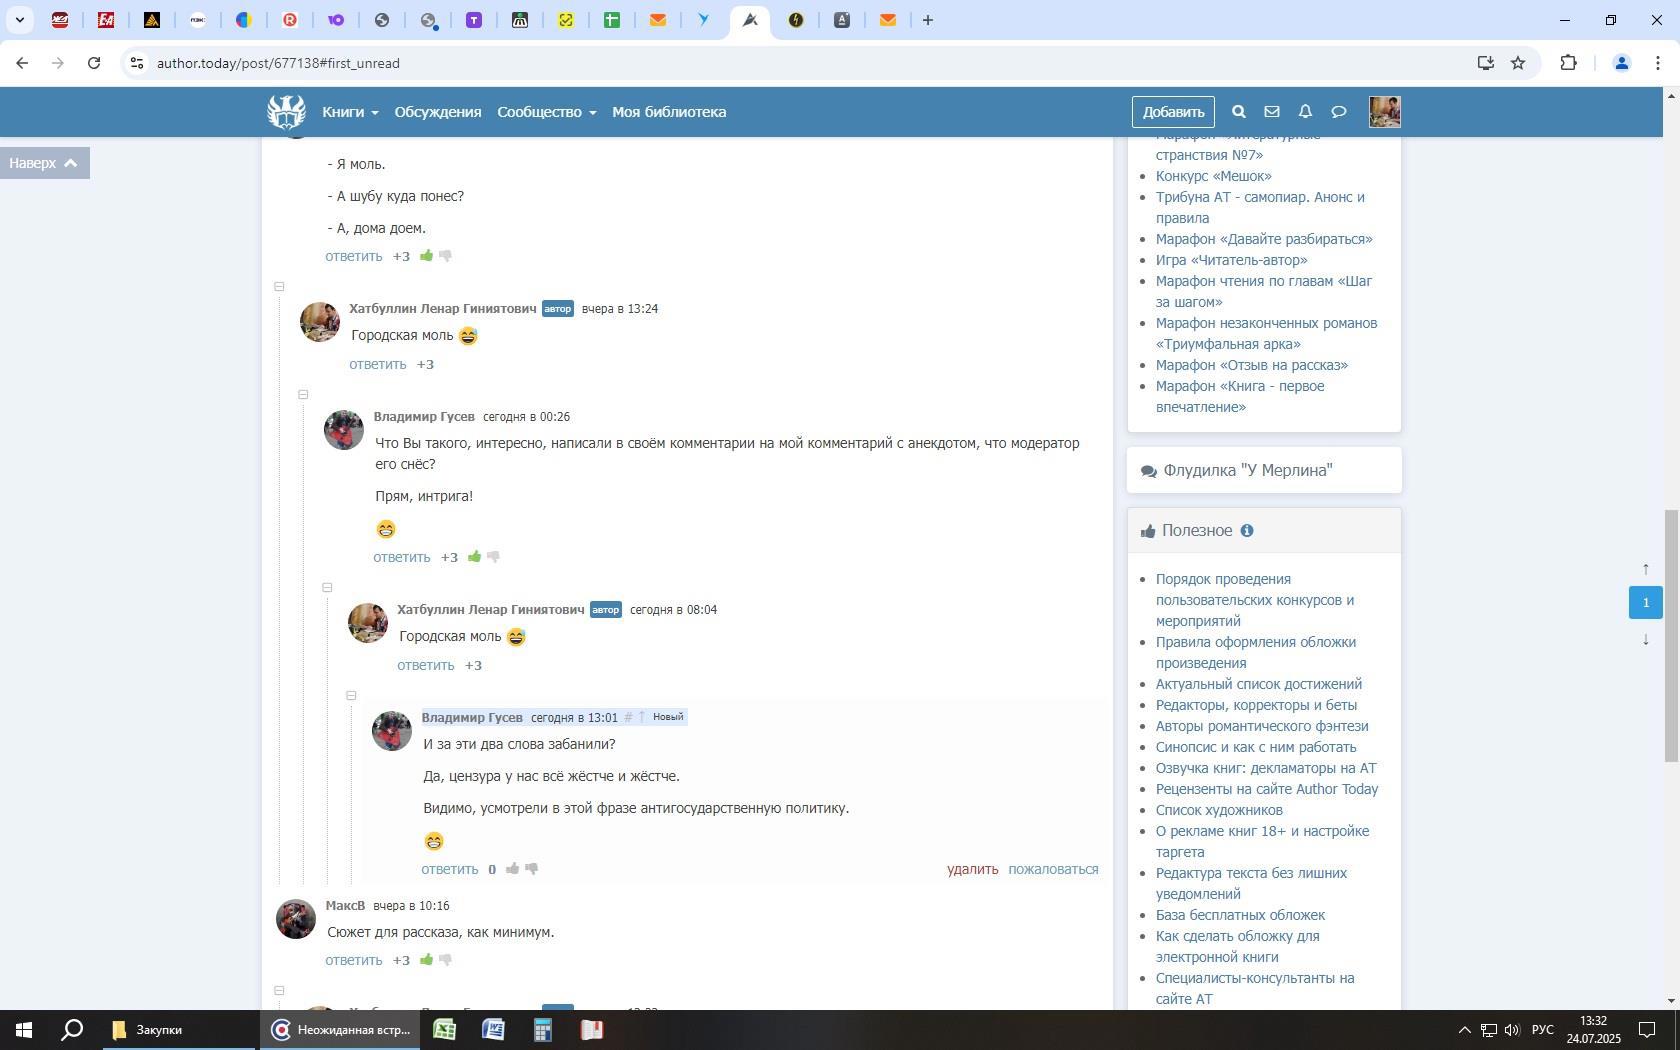Collapse the thread starting at сегодня 13:01
This screenshot has width=1680, height=1050.
click(351, 696)
